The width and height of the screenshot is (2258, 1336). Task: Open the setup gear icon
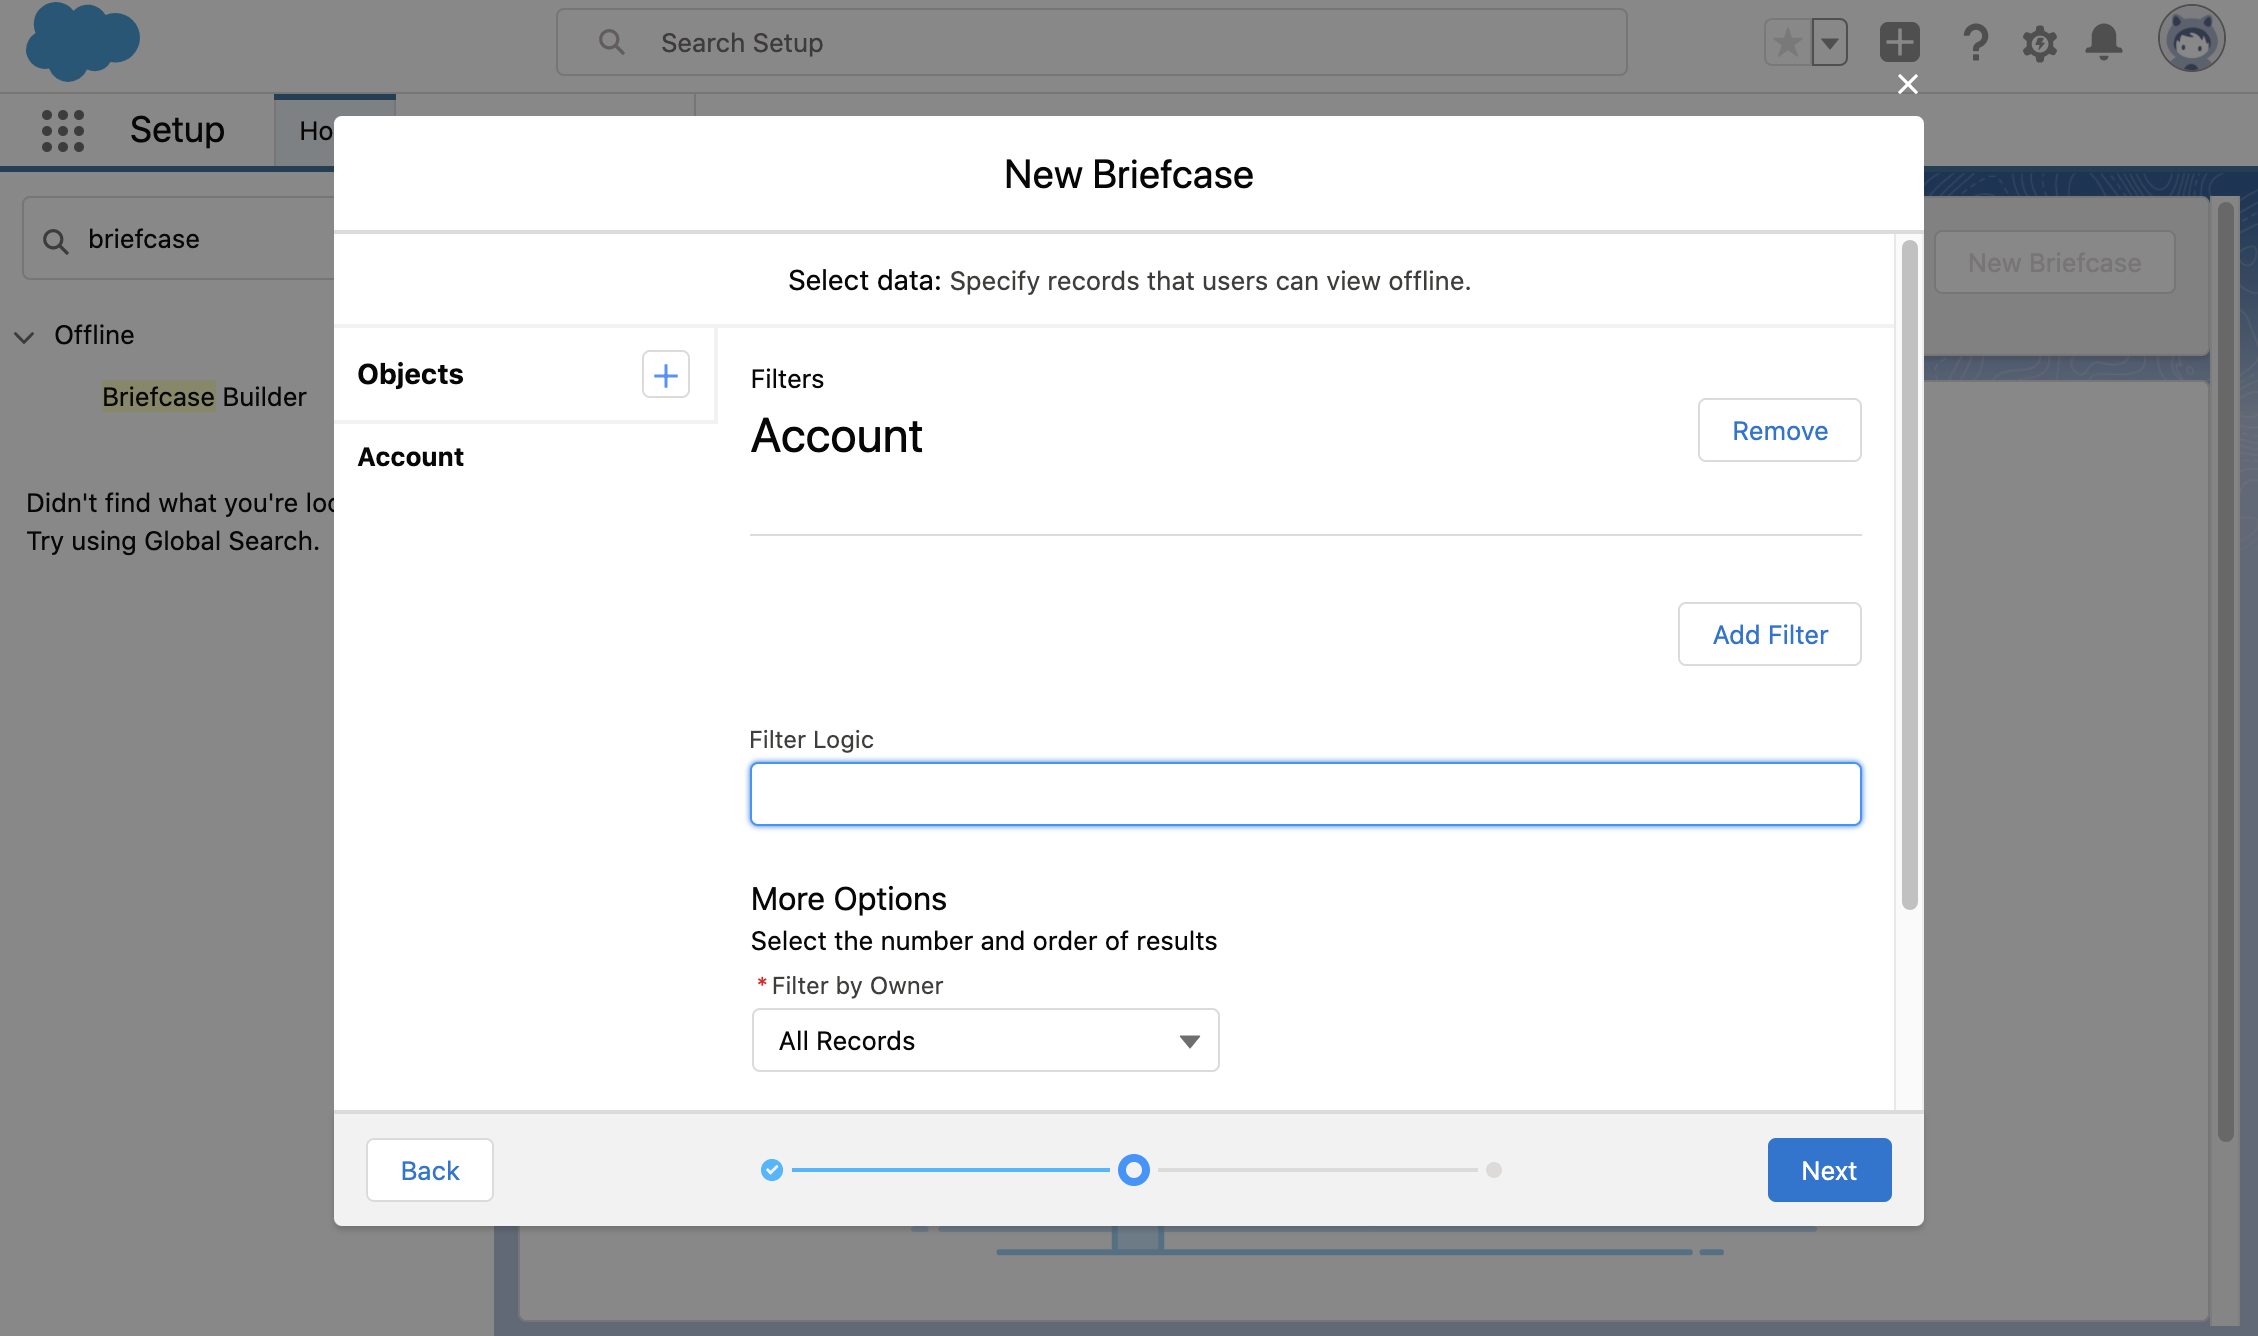point(2039,43)
